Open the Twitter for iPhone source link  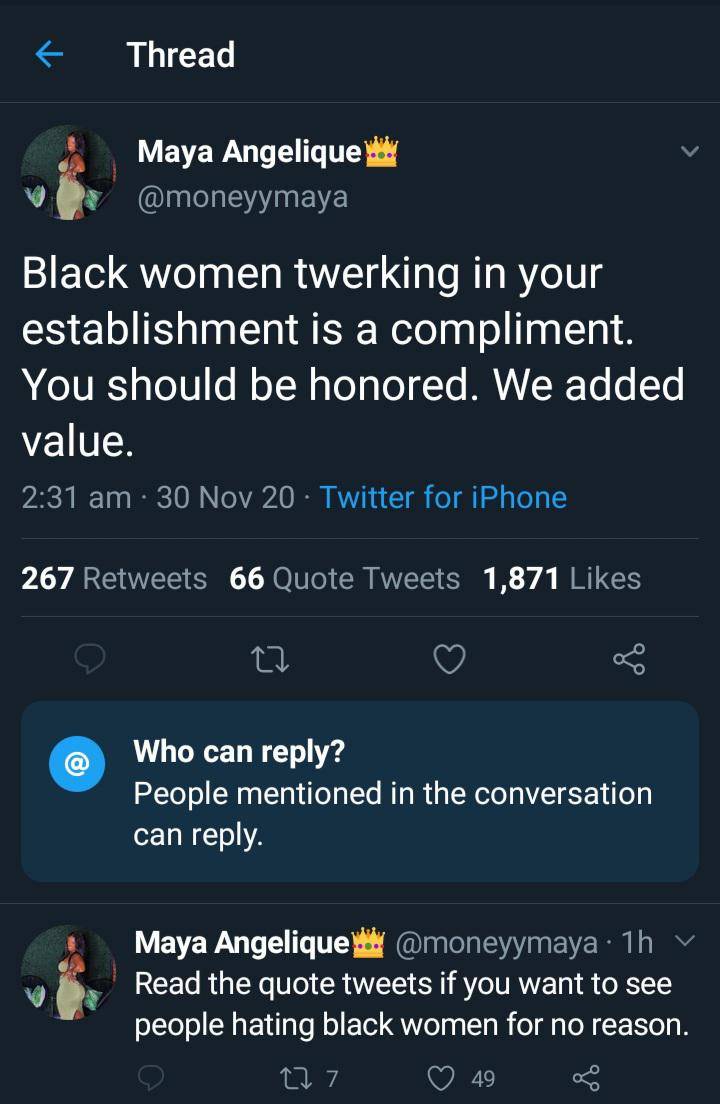(443, 497)
